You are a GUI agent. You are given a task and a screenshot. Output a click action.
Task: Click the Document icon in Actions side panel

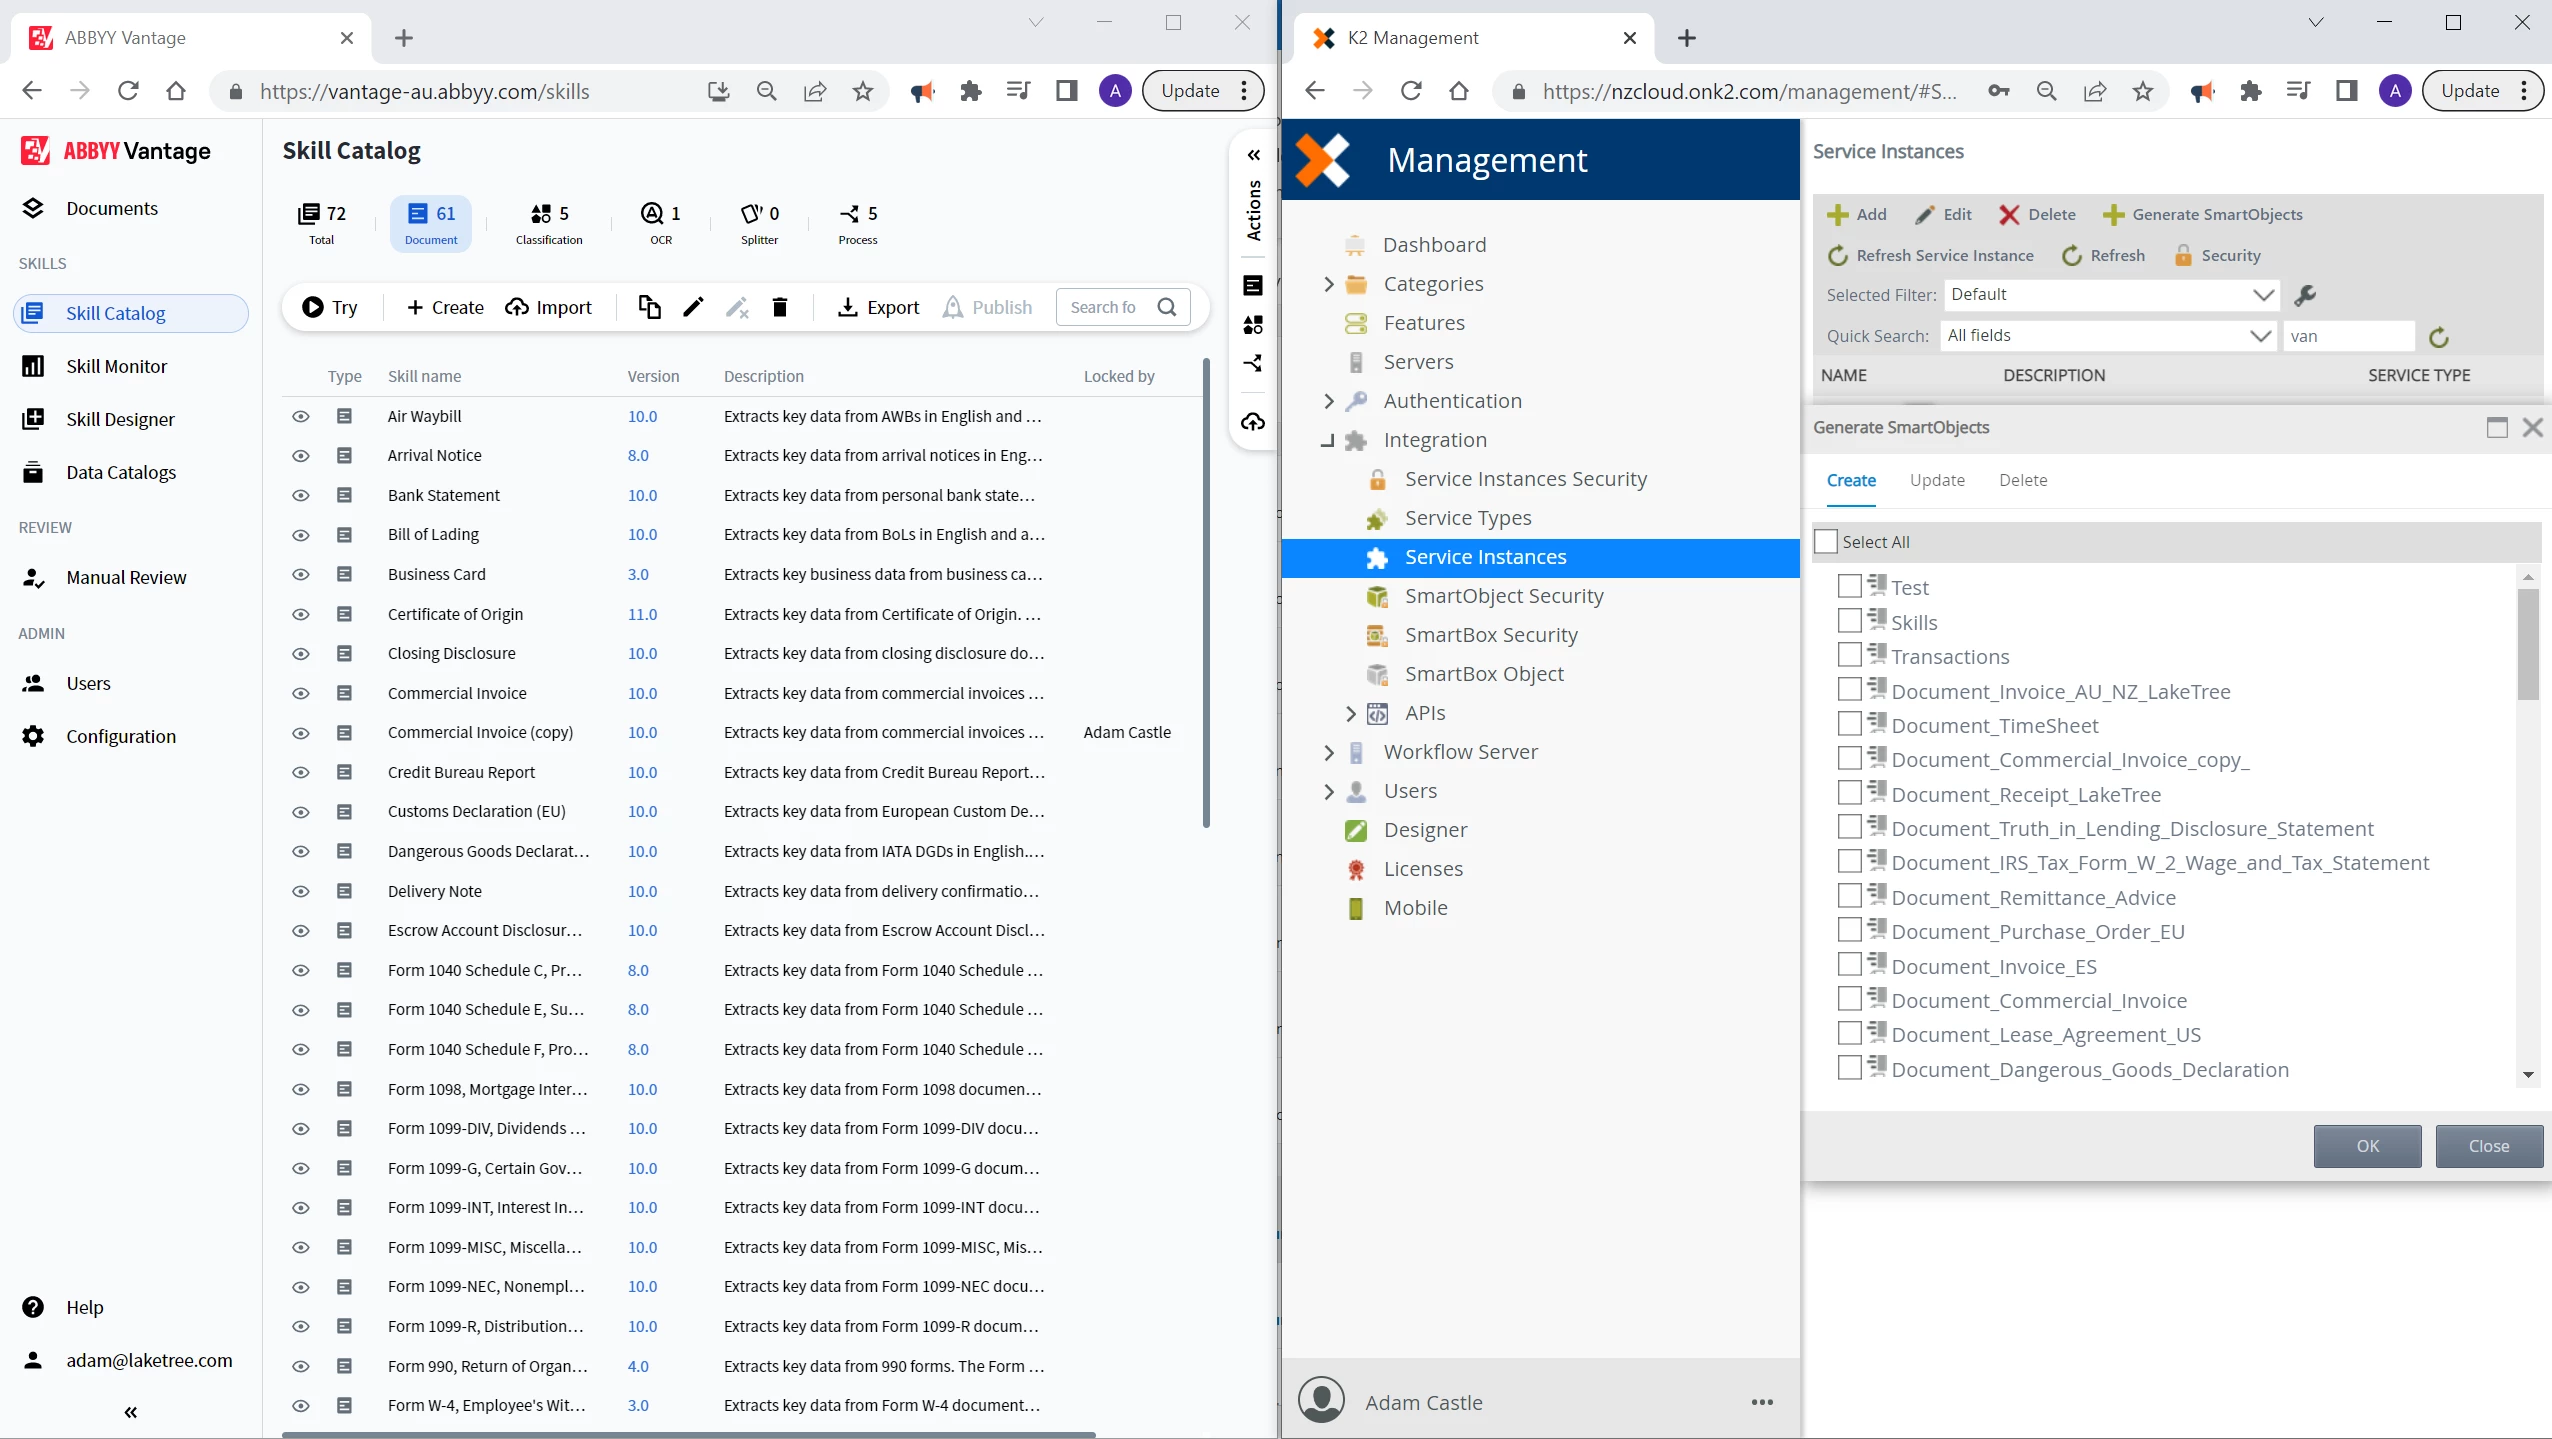(x=1253, y=286)
